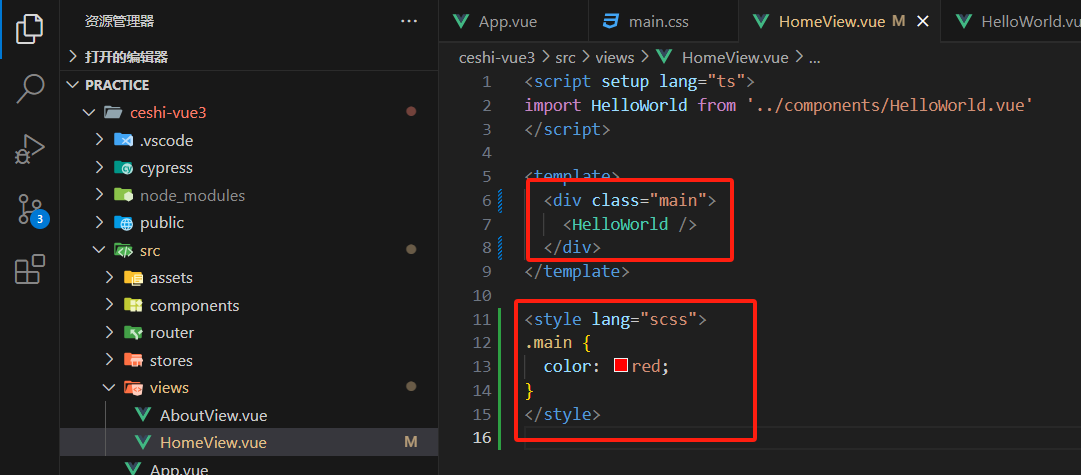Click ceshi-vue3 in the breadcrumb
1081x475 pixels.
pos(496,57)
